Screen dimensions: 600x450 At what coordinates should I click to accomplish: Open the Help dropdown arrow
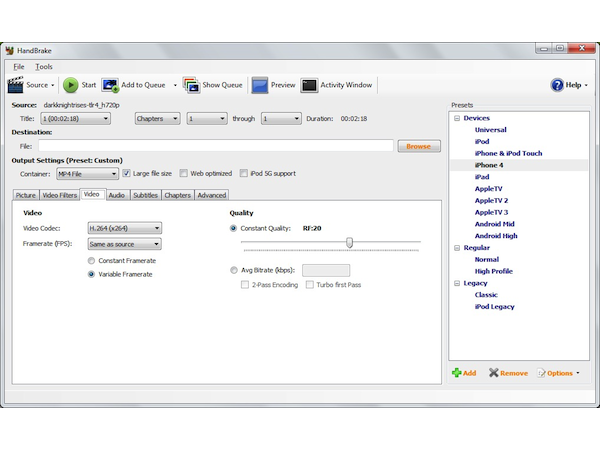click(586, 85)
